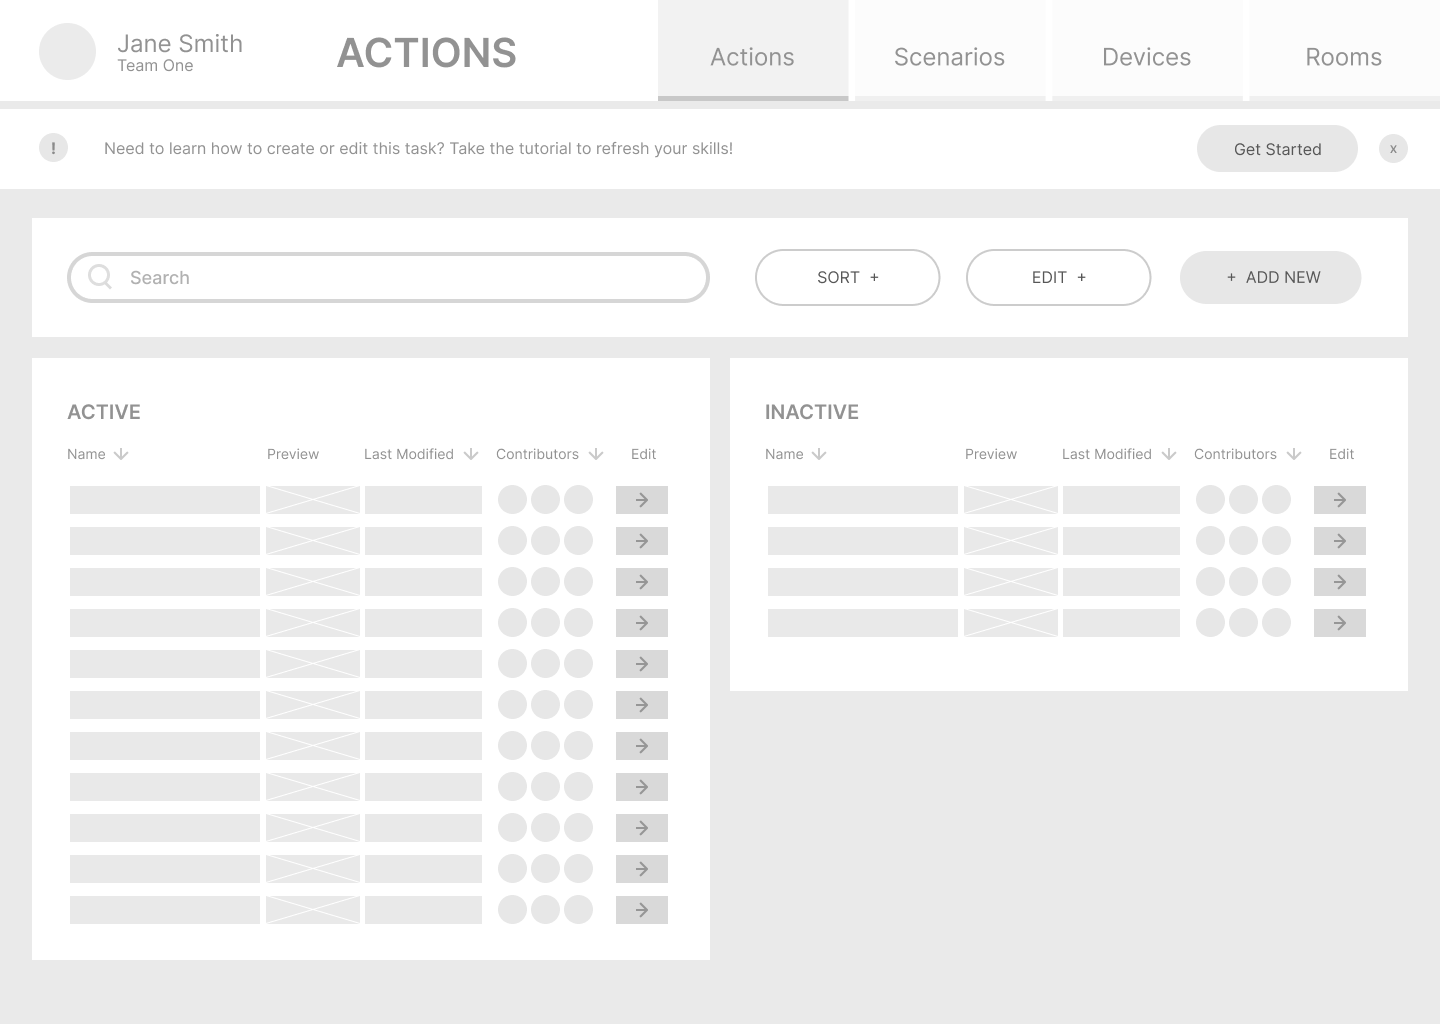The height and width of the screenshot is (1024, 1440).
Task: Click the exclamation info icon in banner
Action: coord(53,148)
